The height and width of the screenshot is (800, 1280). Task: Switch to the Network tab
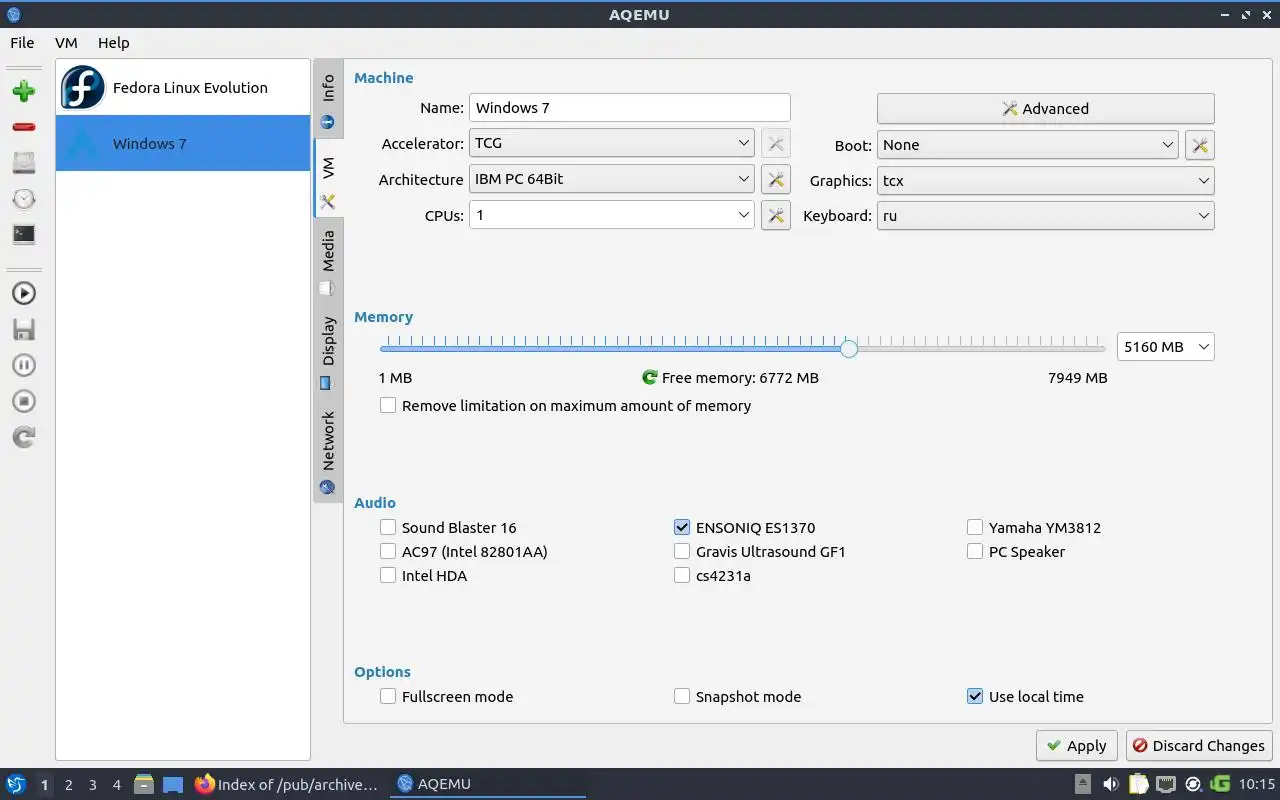point(328,451)
